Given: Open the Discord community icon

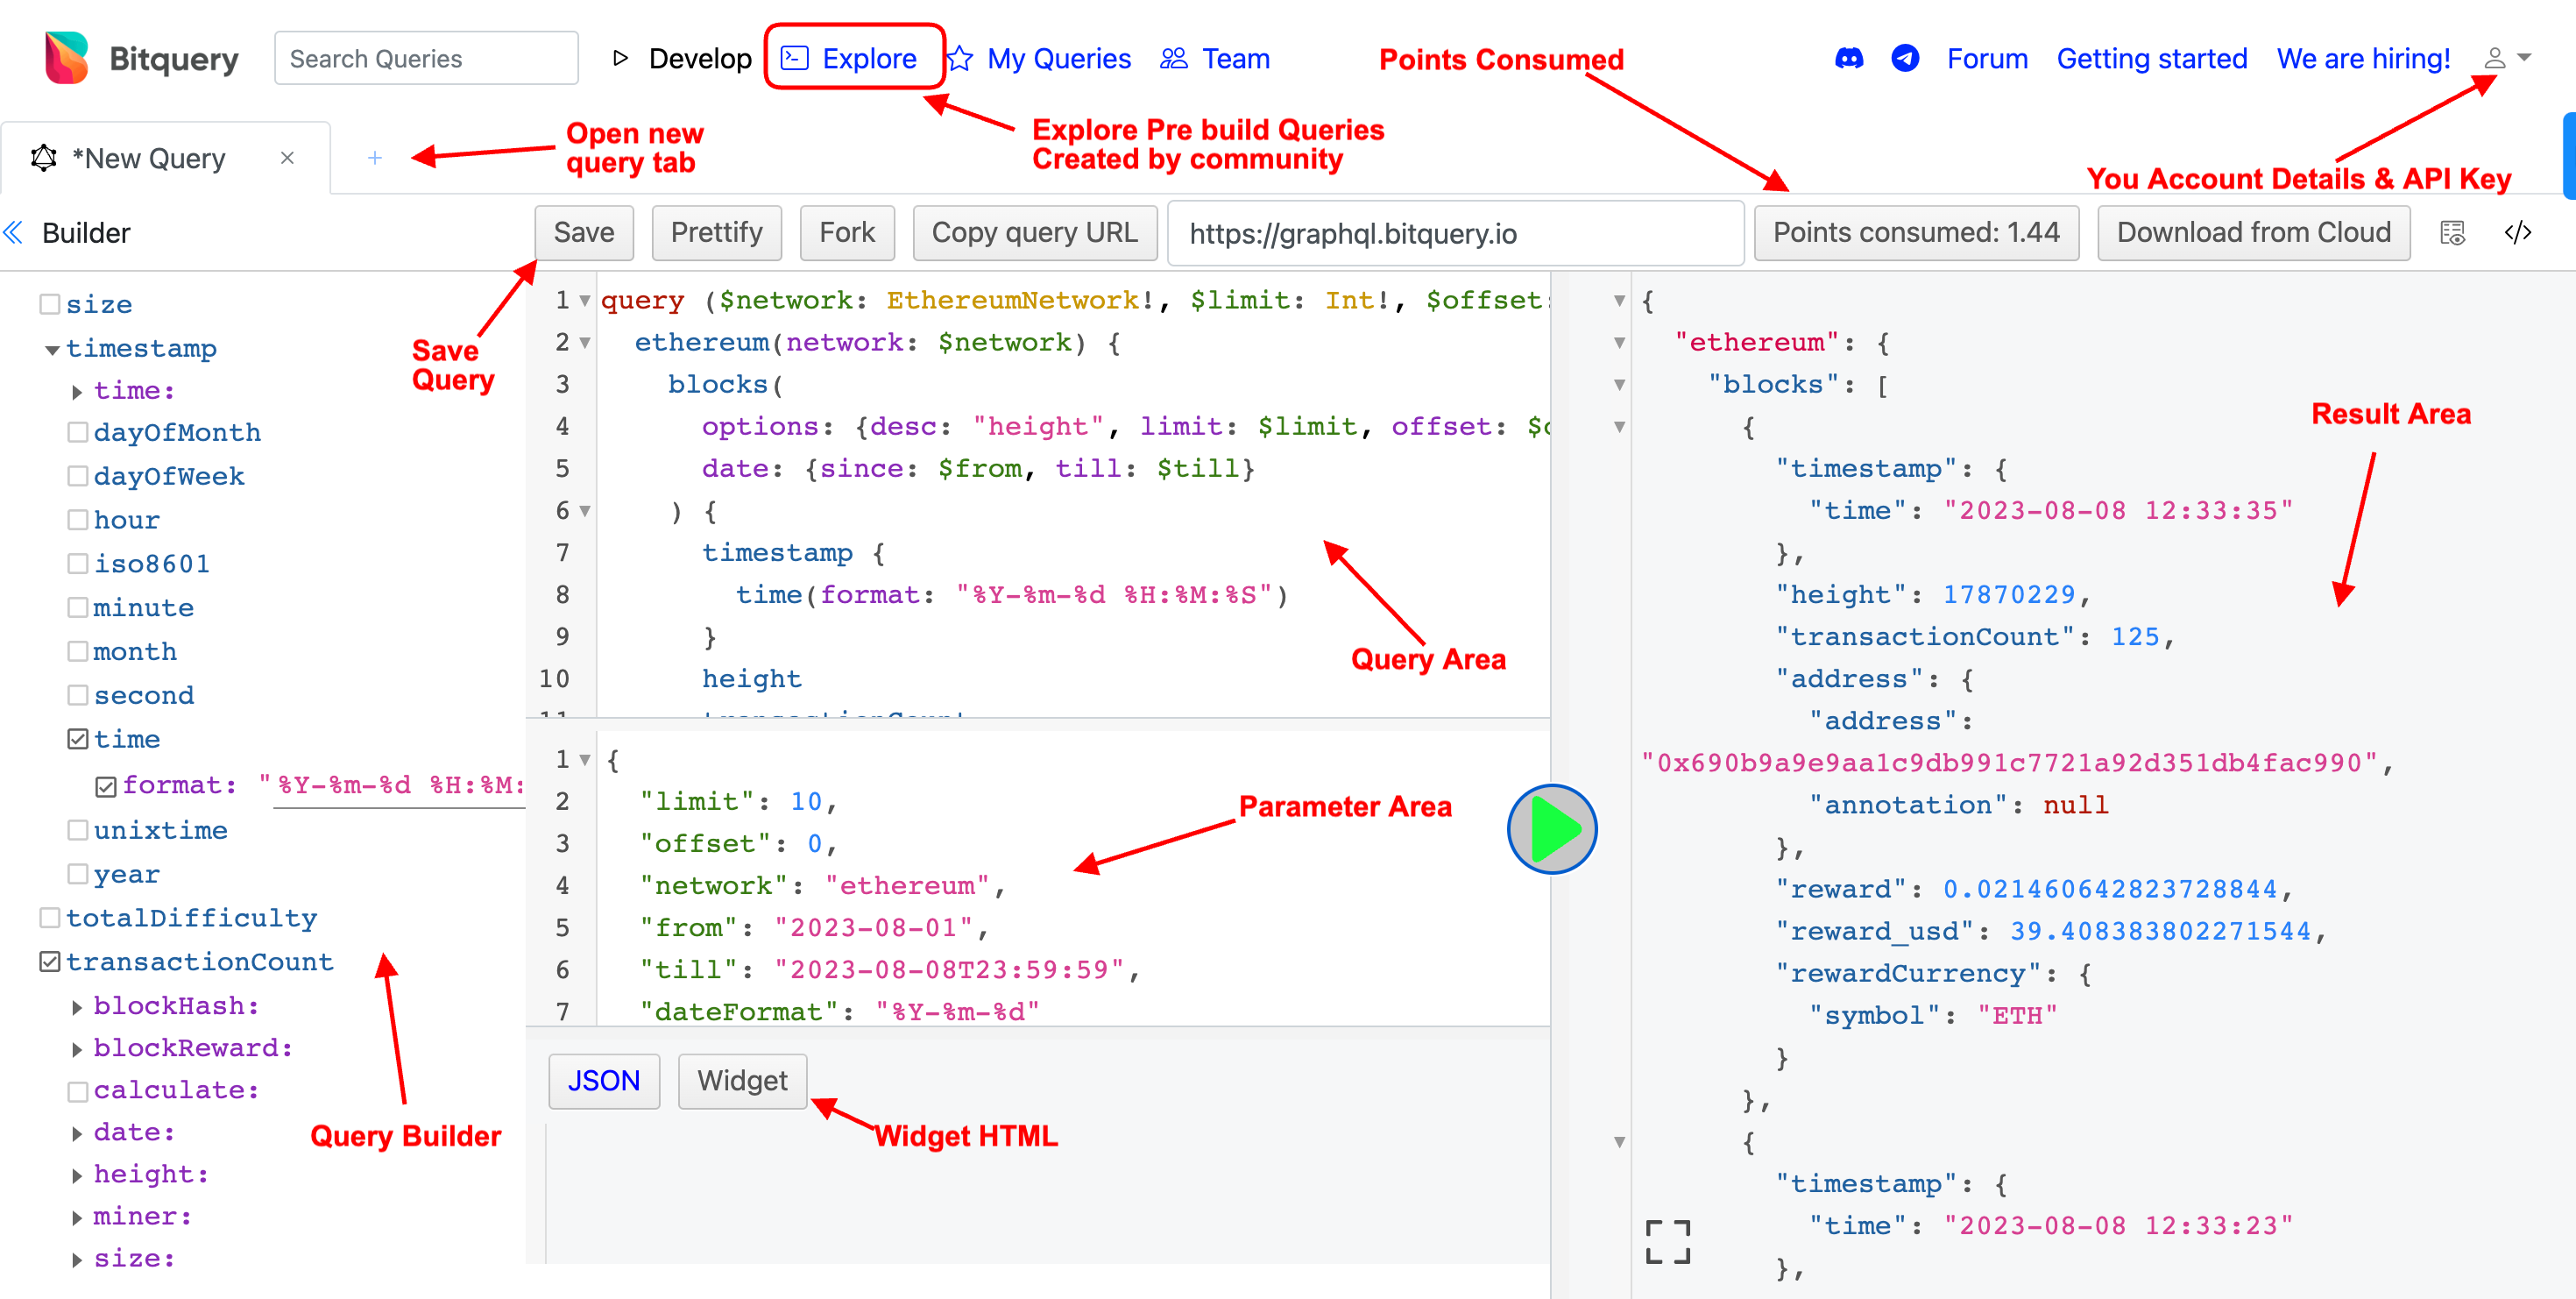Looking at the screenshot, I should coord(1848,59).
